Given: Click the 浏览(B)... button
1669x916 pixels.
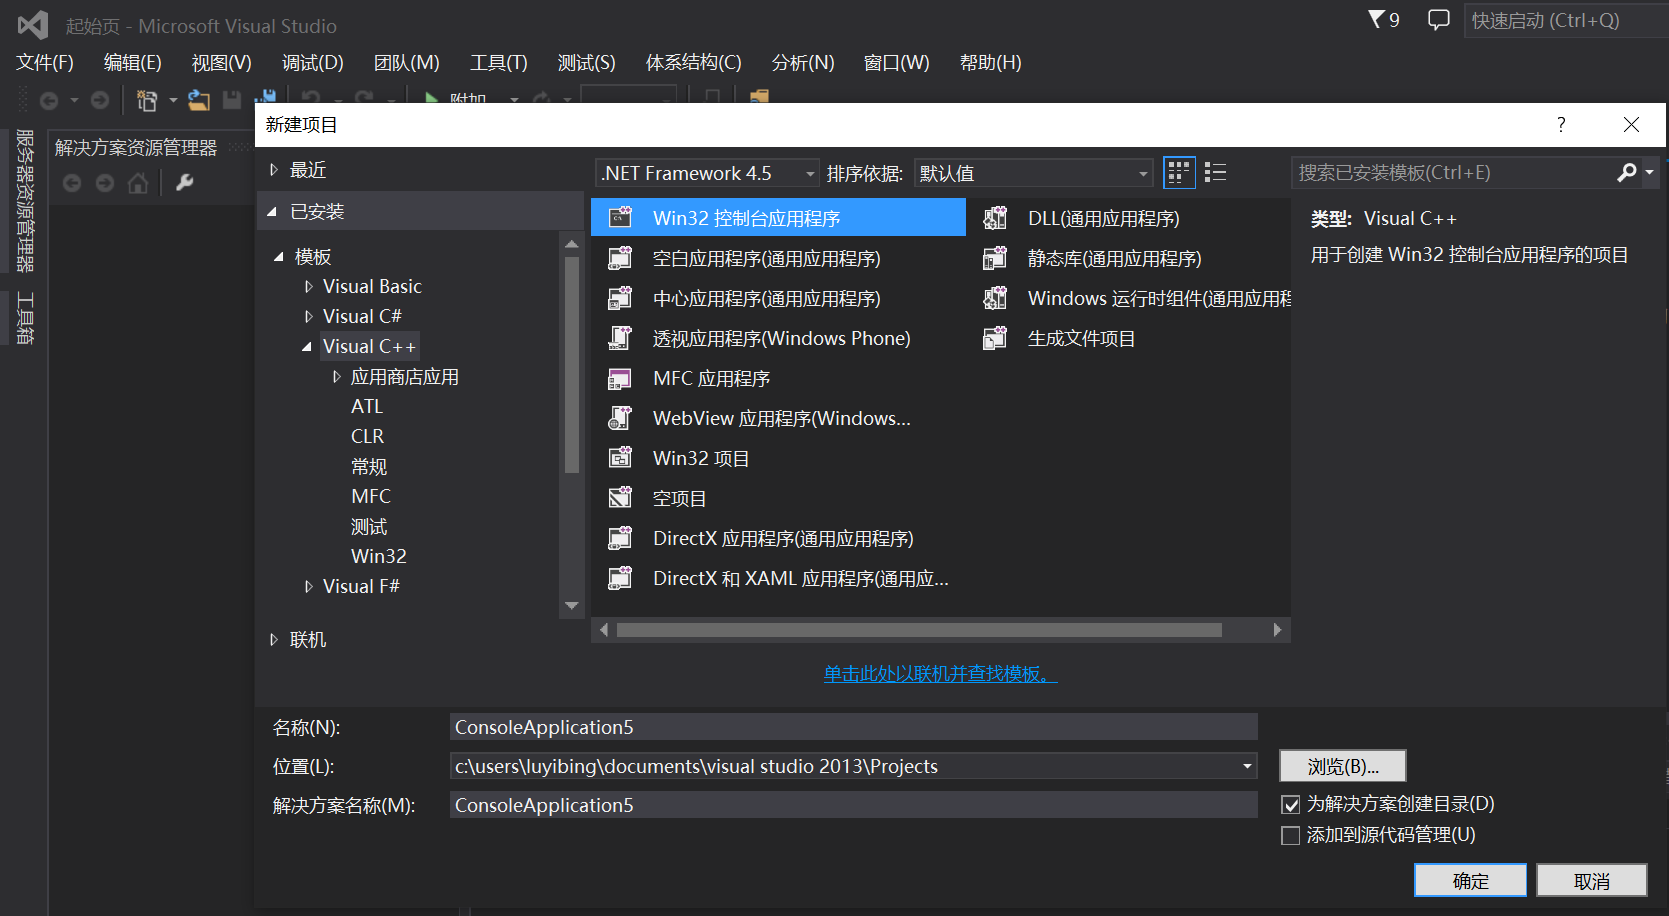Looking at the screenshot, I should (x=1343, y=766).
